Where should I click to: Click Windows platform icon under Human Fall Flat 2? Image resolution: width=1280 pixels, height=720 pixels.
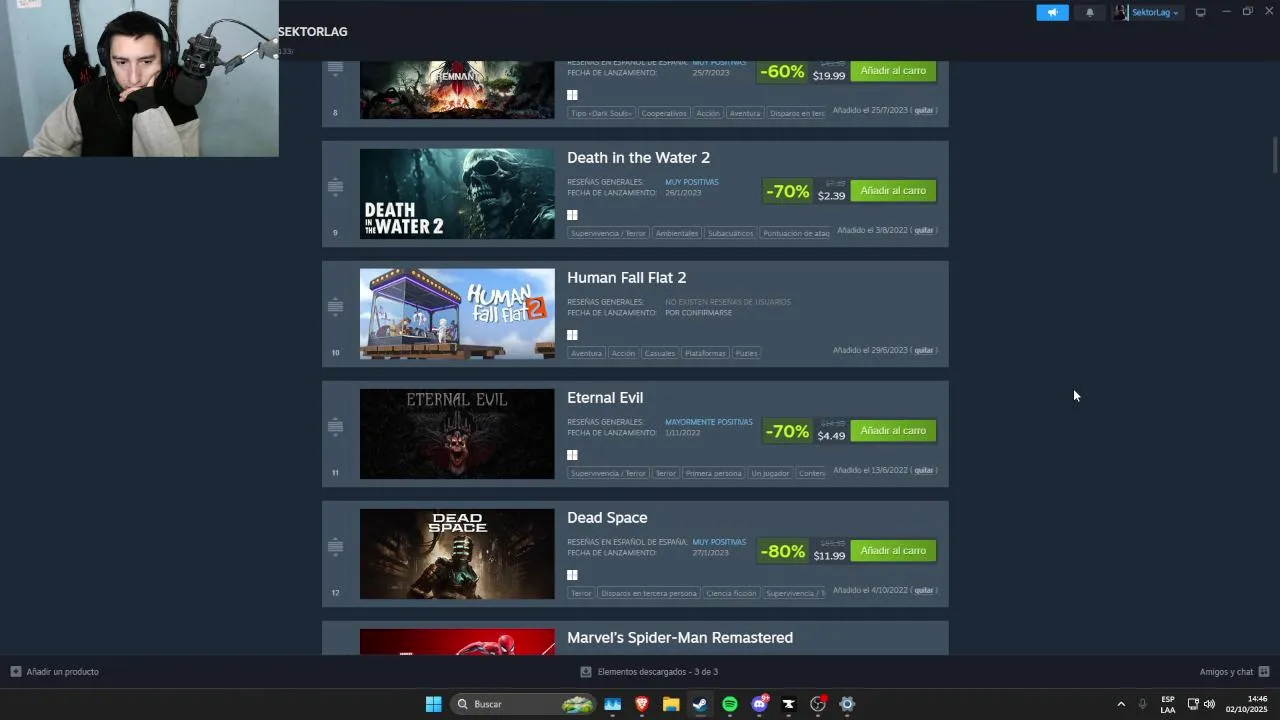click(x=572, y=335)
